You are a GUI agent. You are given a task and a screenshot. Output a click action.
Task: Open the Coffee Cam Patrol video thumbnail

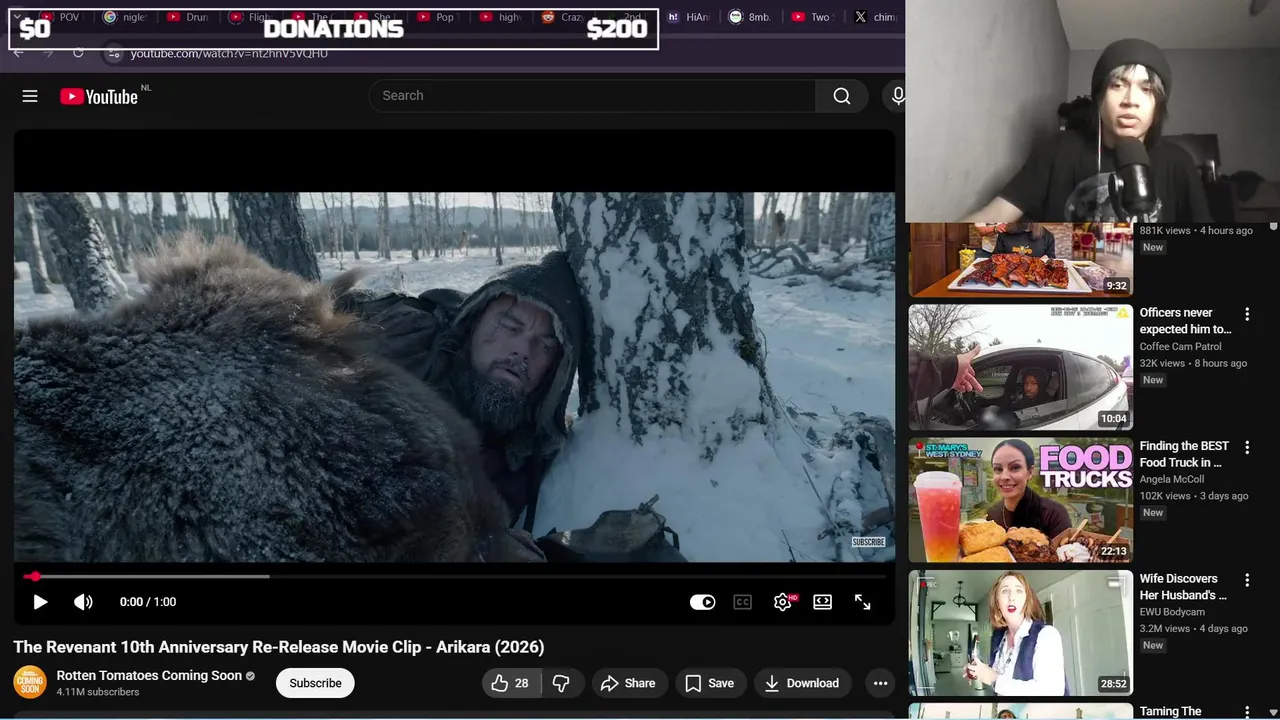1021,367
